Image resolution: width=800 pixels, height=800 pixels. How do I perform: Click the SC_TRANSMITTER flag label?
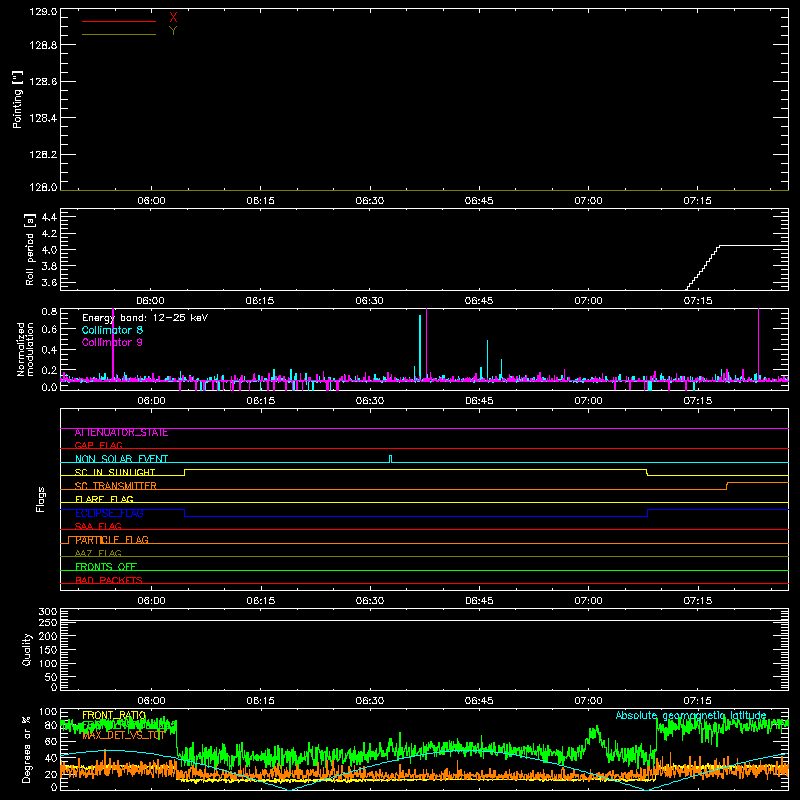[116, 486]
